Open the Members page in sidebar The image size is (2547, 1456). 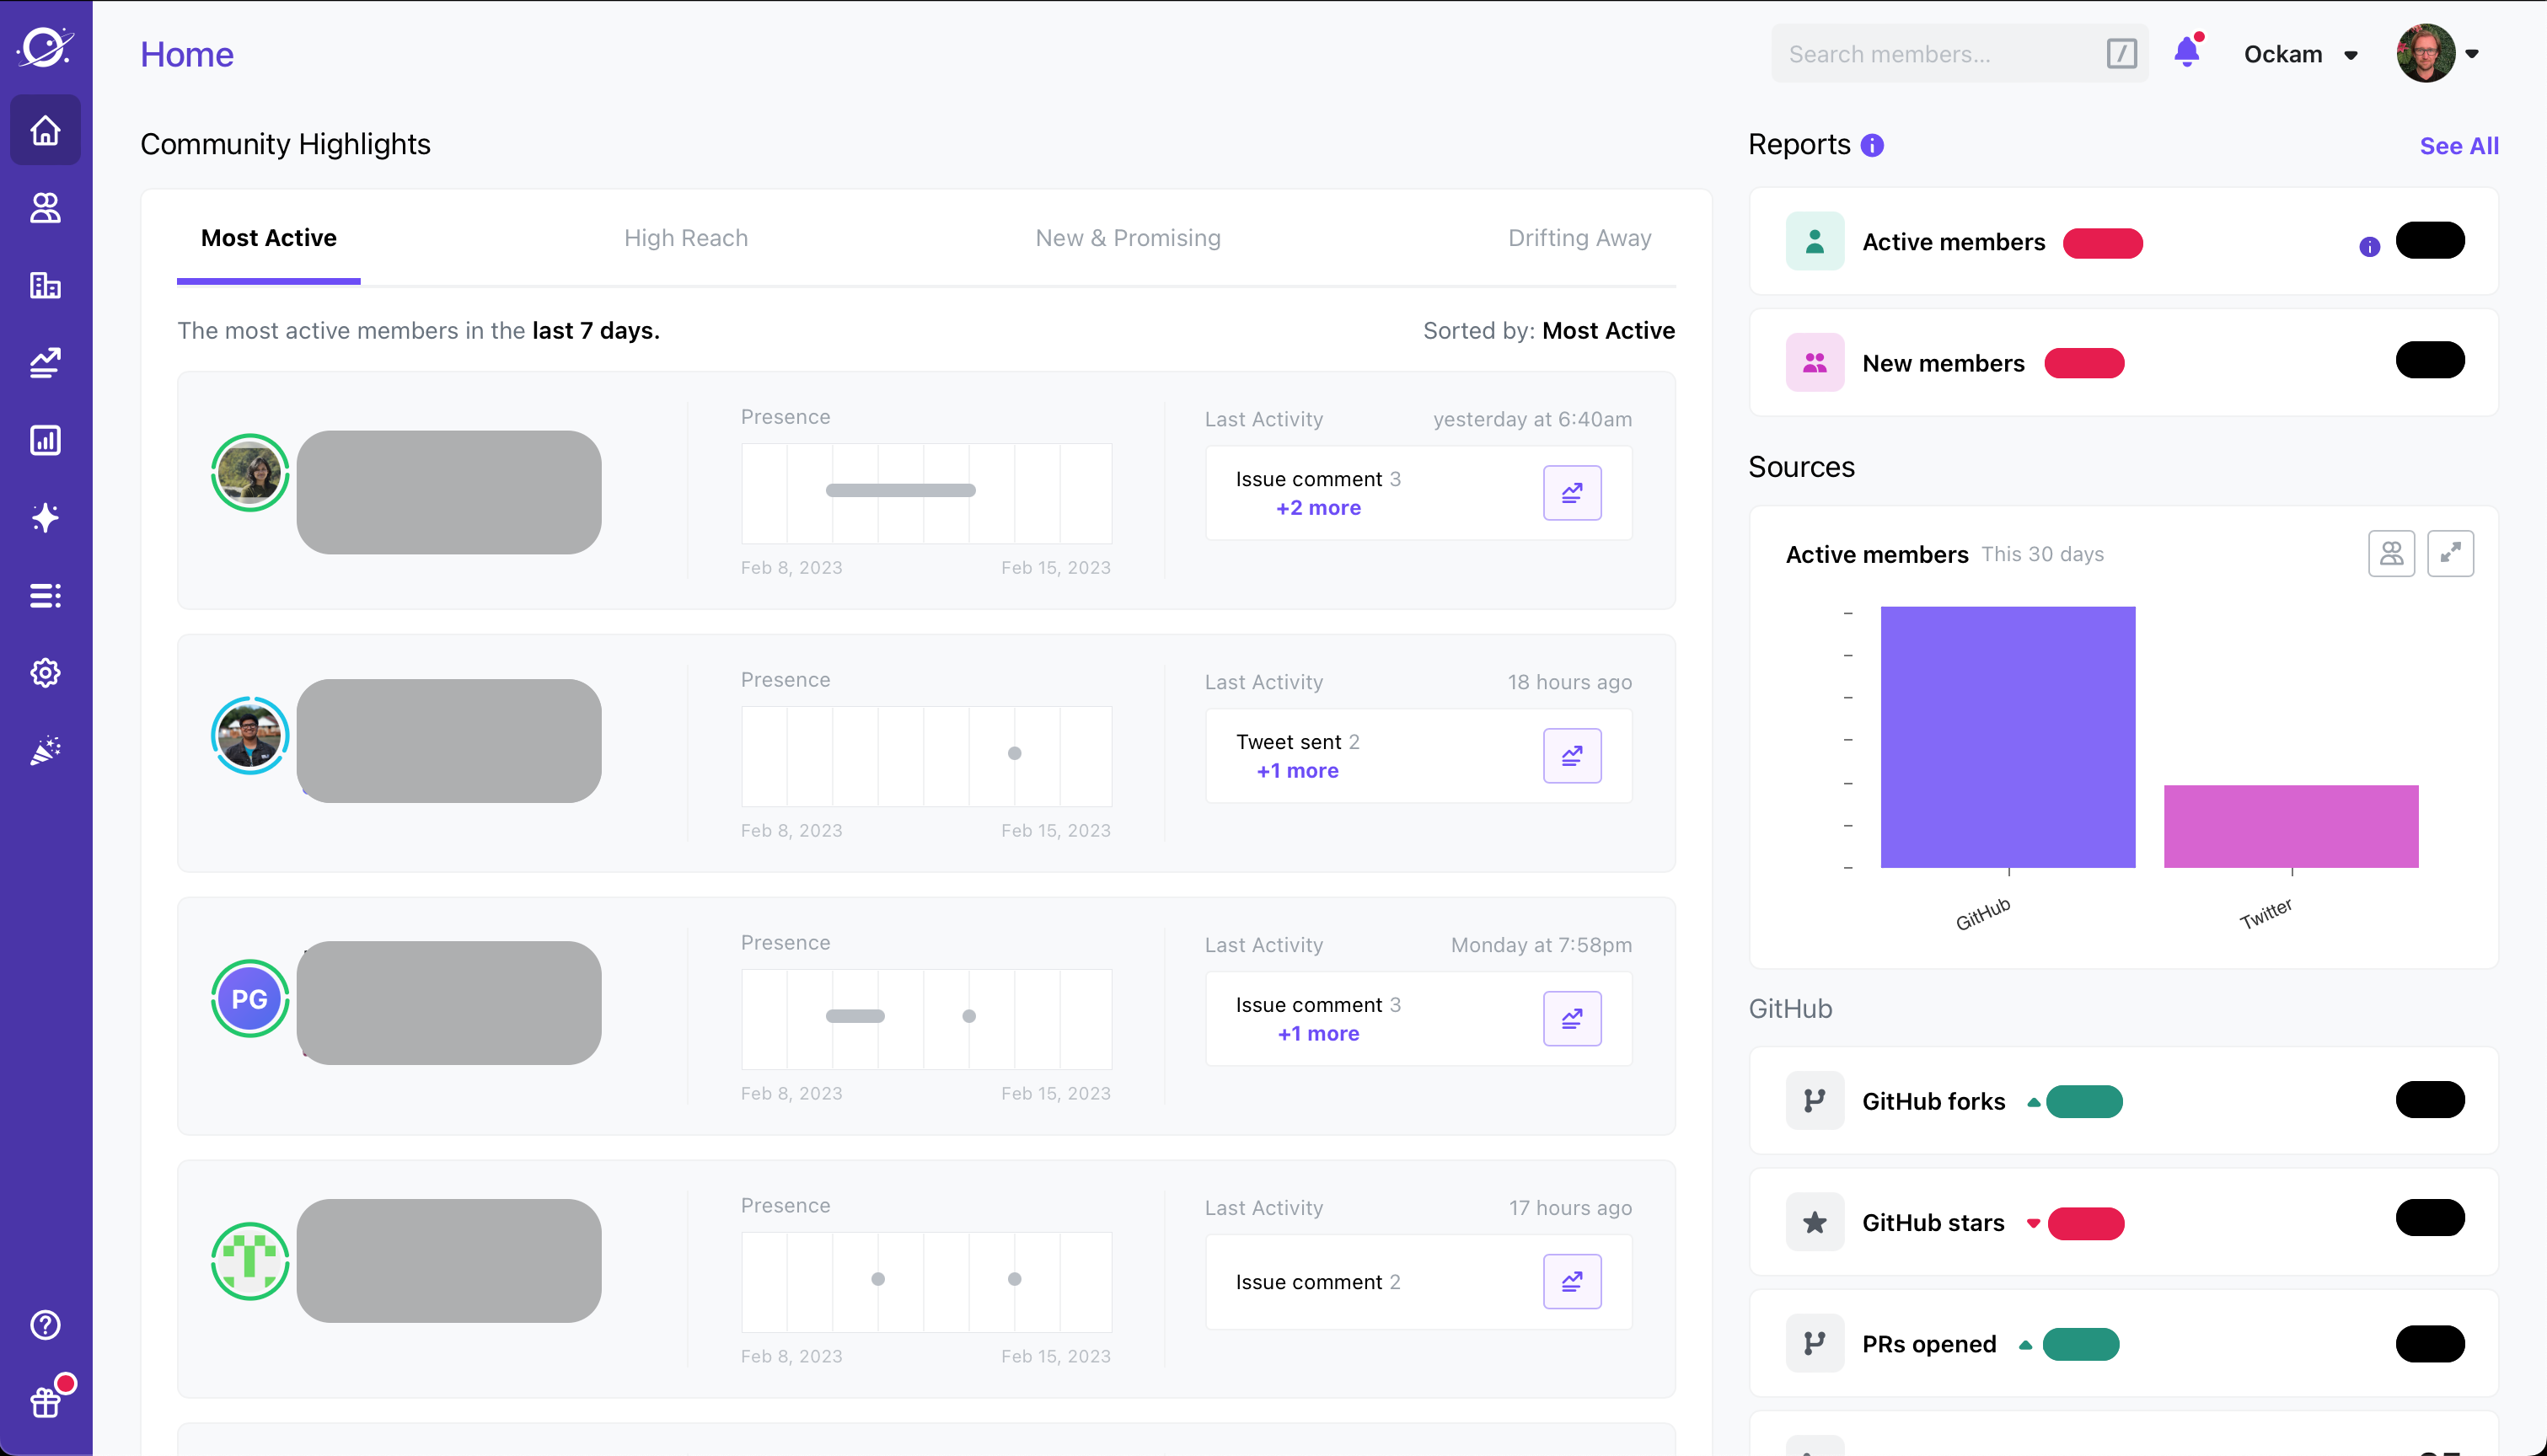click(x=45, y=208)
